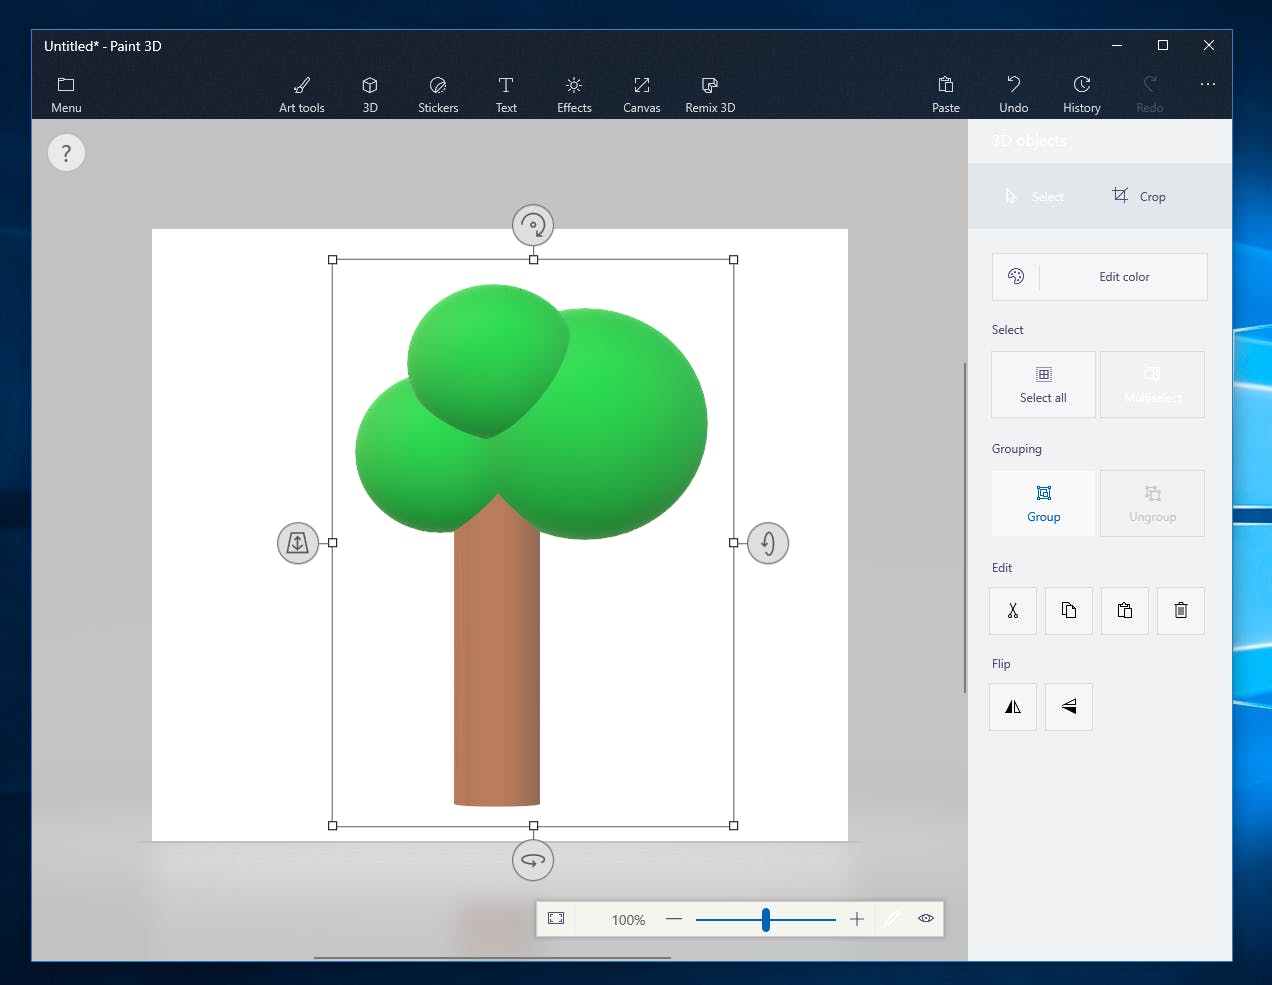Viewport: 1272px width, 985px height.
Task: Expand the more options ellipsis menu
Action: click(x=1207, y=85)
